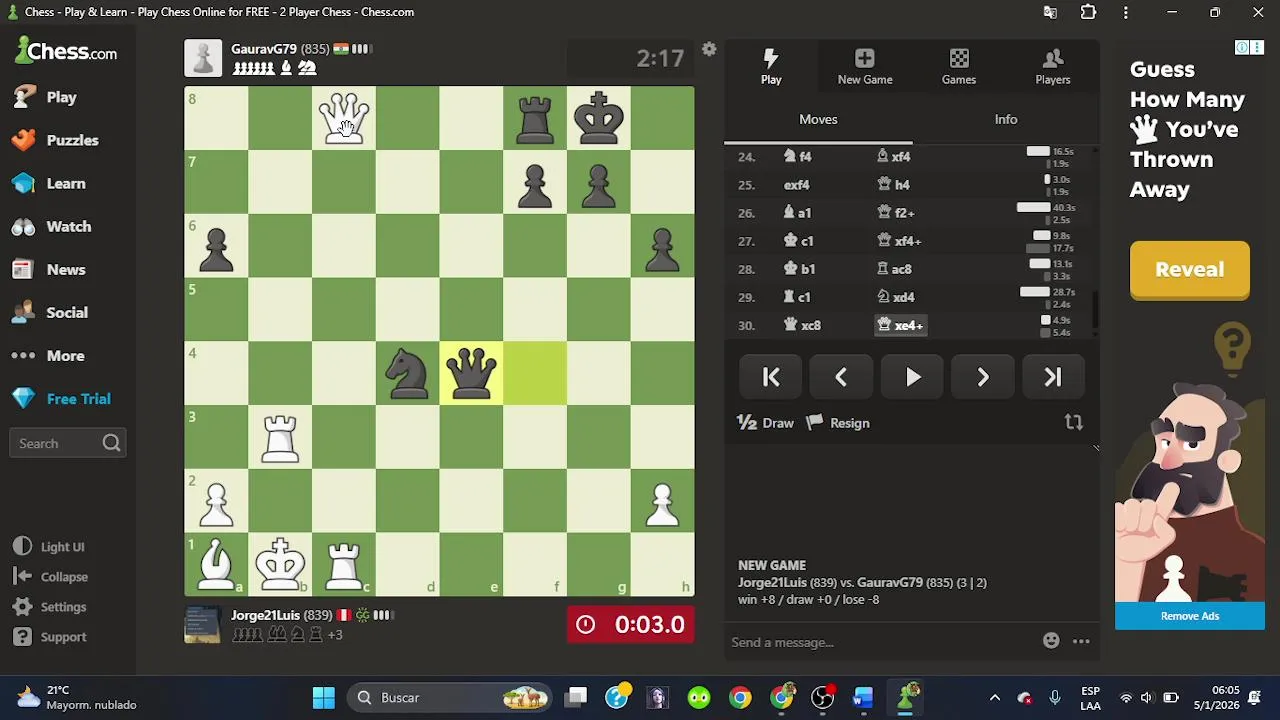Open Settings from the sidebar
The image size is (1280, 720).
(50, 607)
